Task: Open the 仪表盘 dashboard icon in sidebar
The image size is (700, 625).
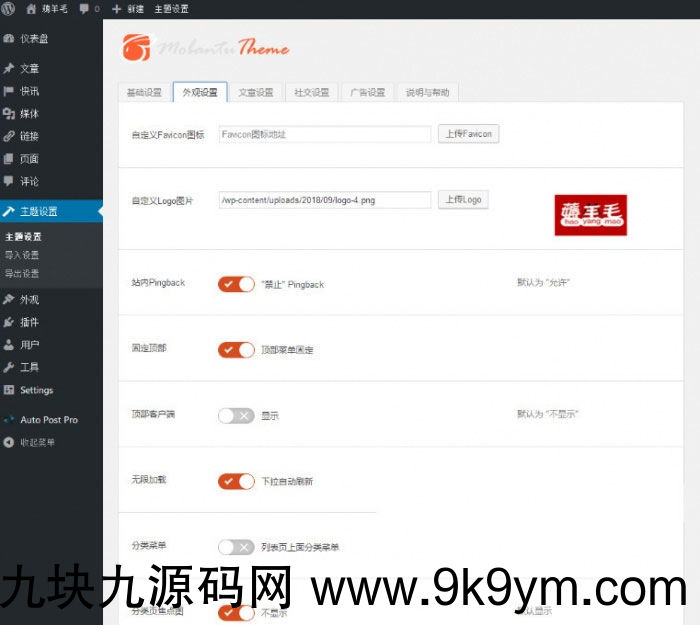Action: pyautogui.click(x=9, y=39)
